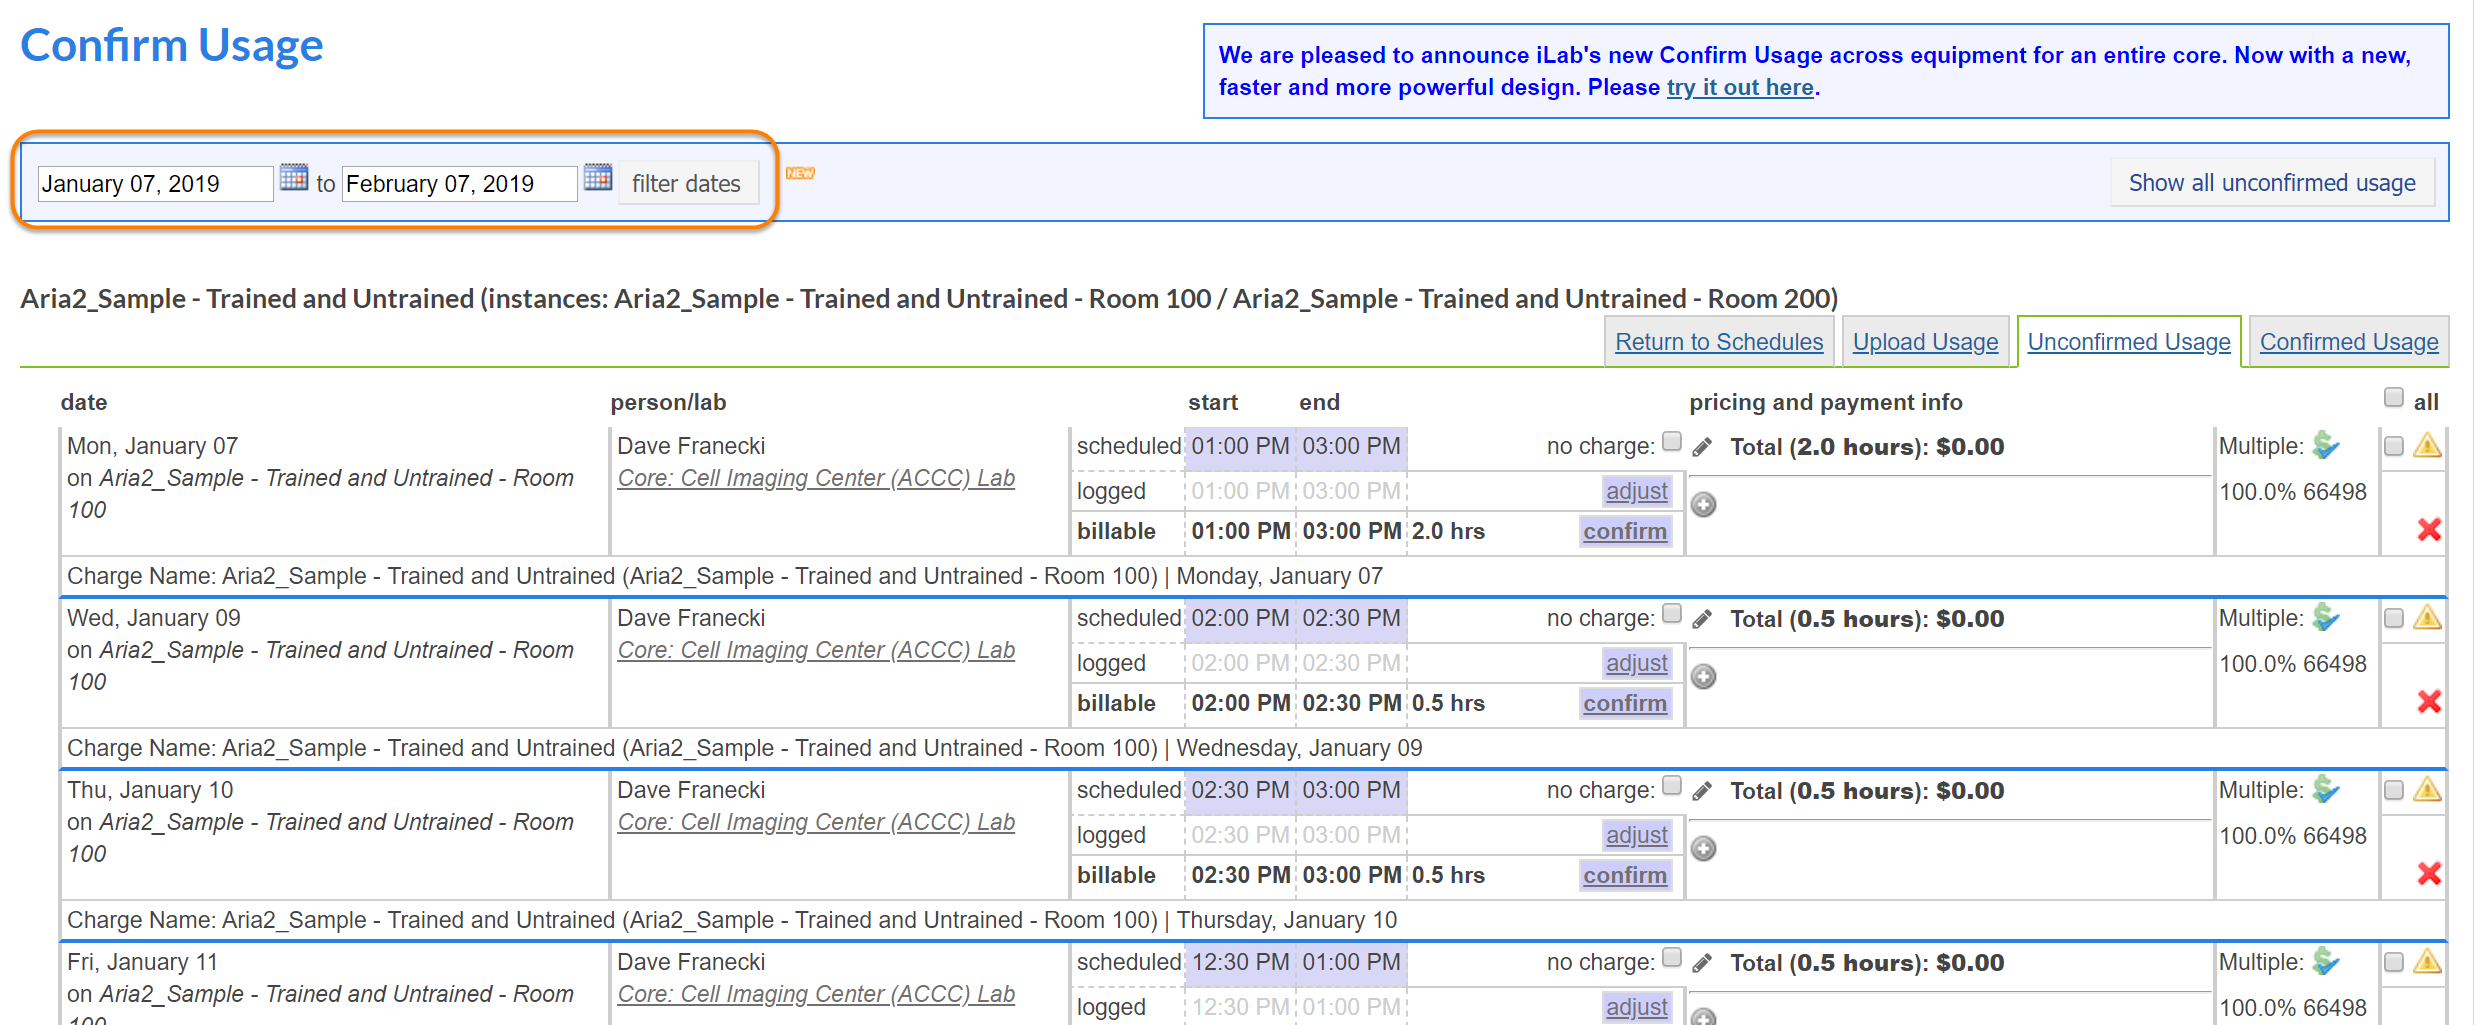Viewport: 2474px width, 1025px height.
Task: Click 'Show all unconfirmed usage' button
Action: (x=2271, y=183)
